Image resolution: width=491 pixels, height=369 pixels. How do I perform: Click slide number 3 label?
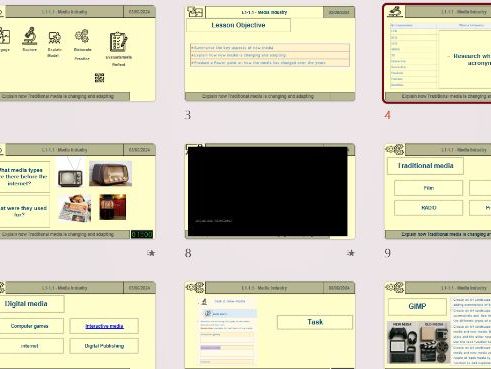188,115
